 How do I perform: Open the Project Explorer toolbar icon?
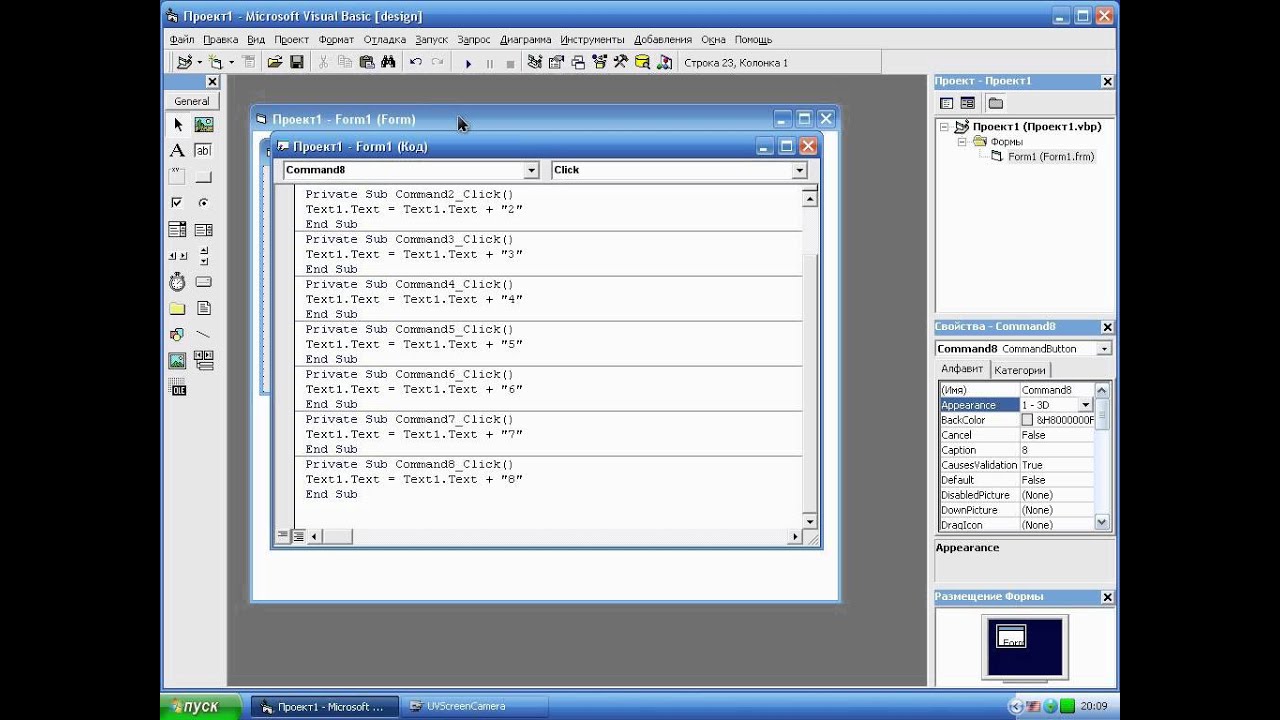pos(535,62)
